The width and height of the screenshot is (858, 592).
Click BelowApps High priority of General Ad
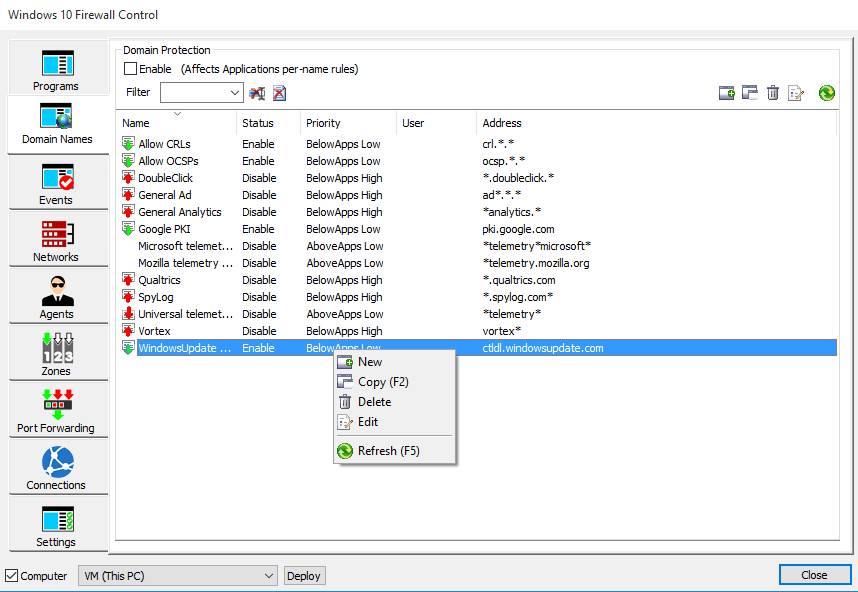tap(344, 195)
